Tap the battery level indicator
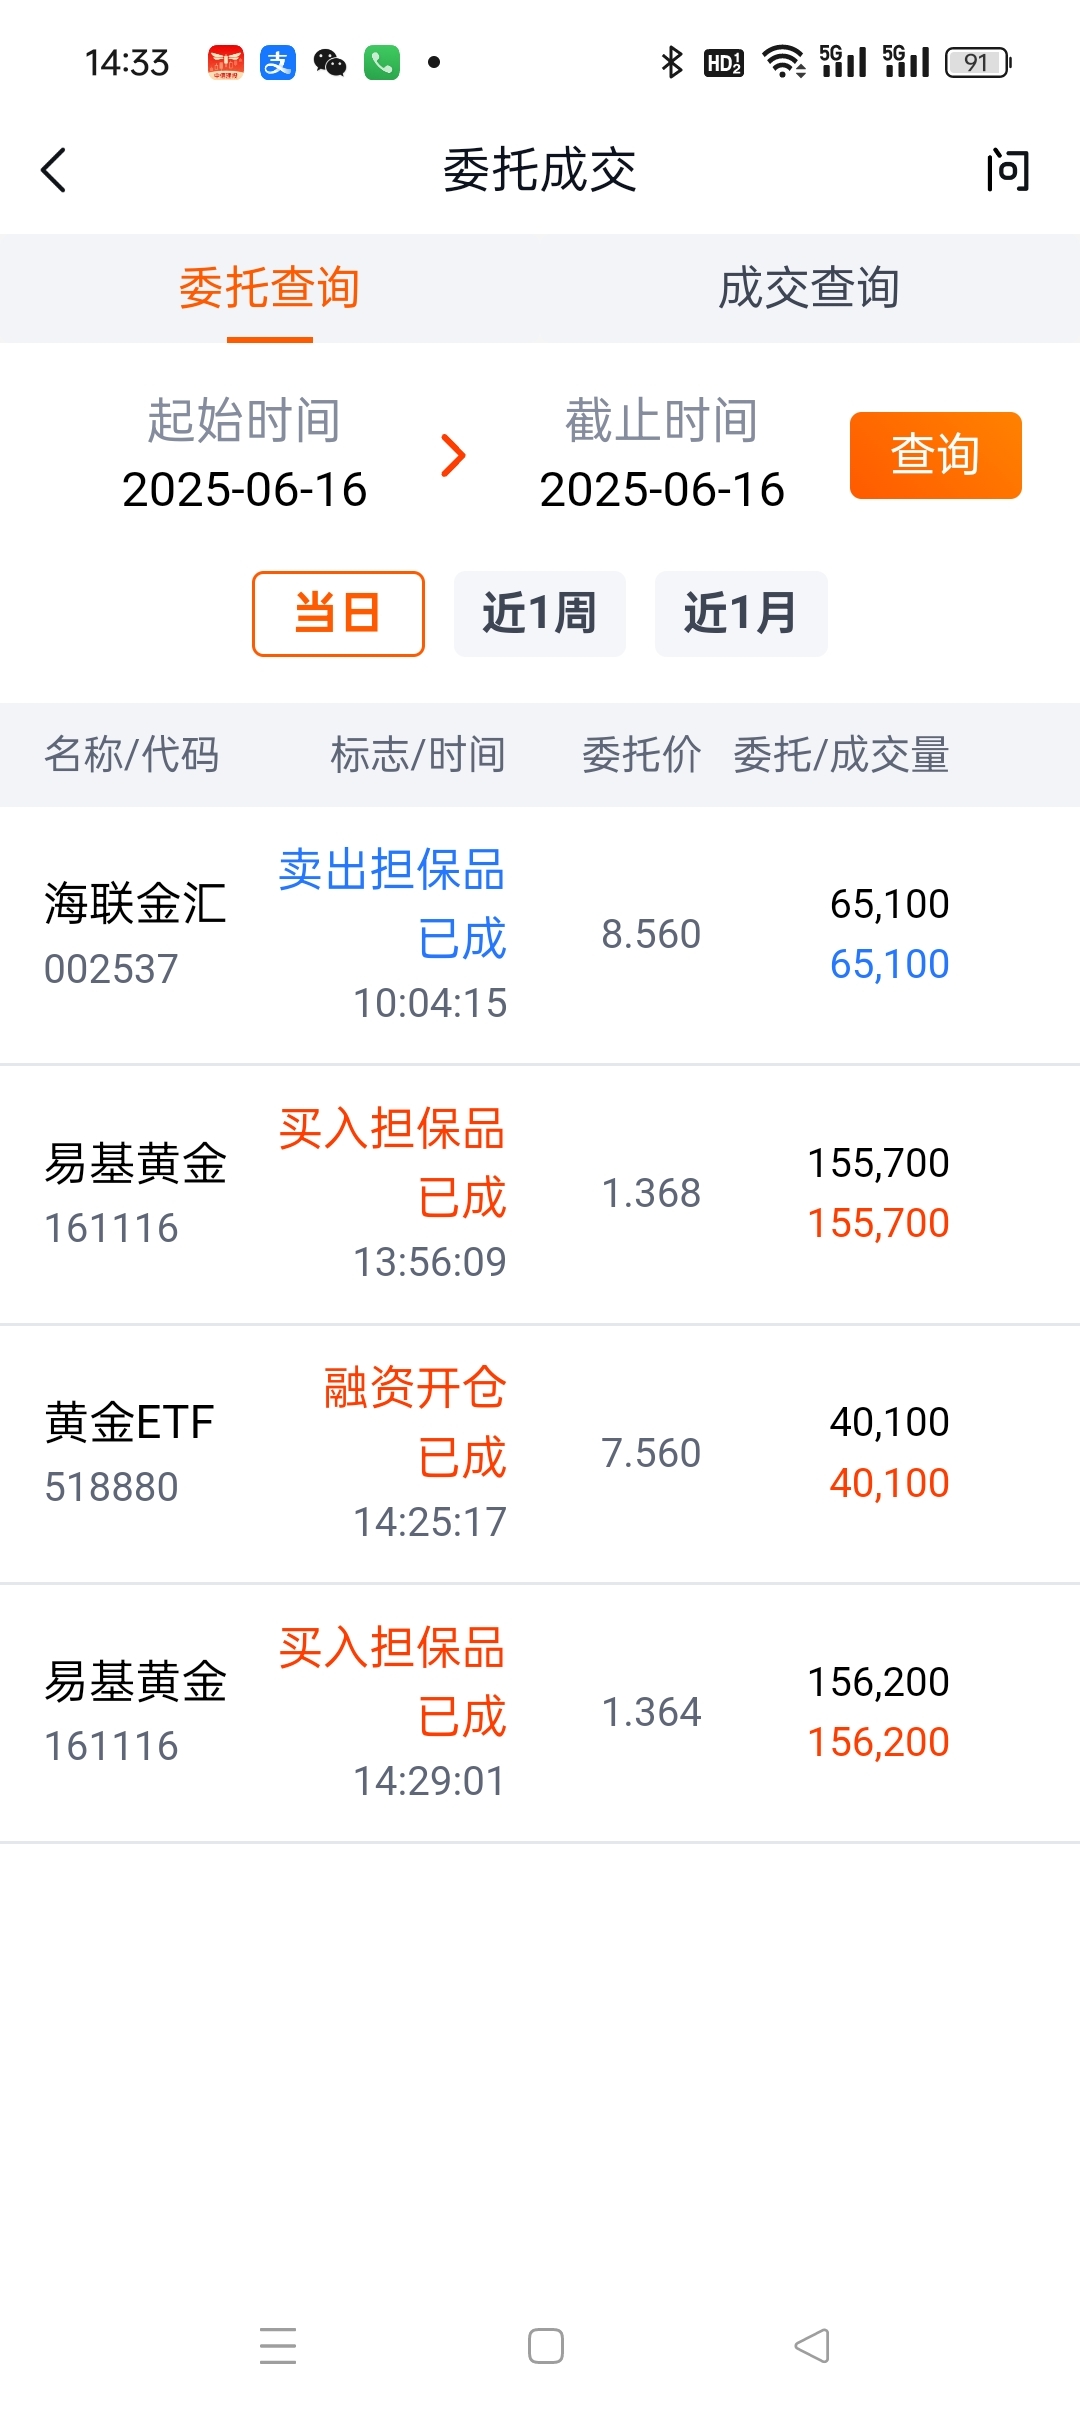 (x=979, y=63)
